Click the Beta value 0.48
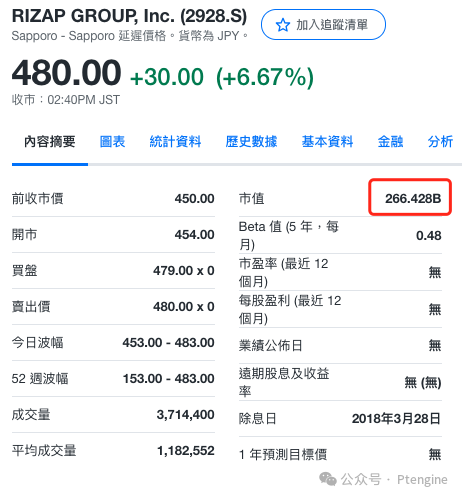This screenshot has width=462, height=498. coord(429,236)
